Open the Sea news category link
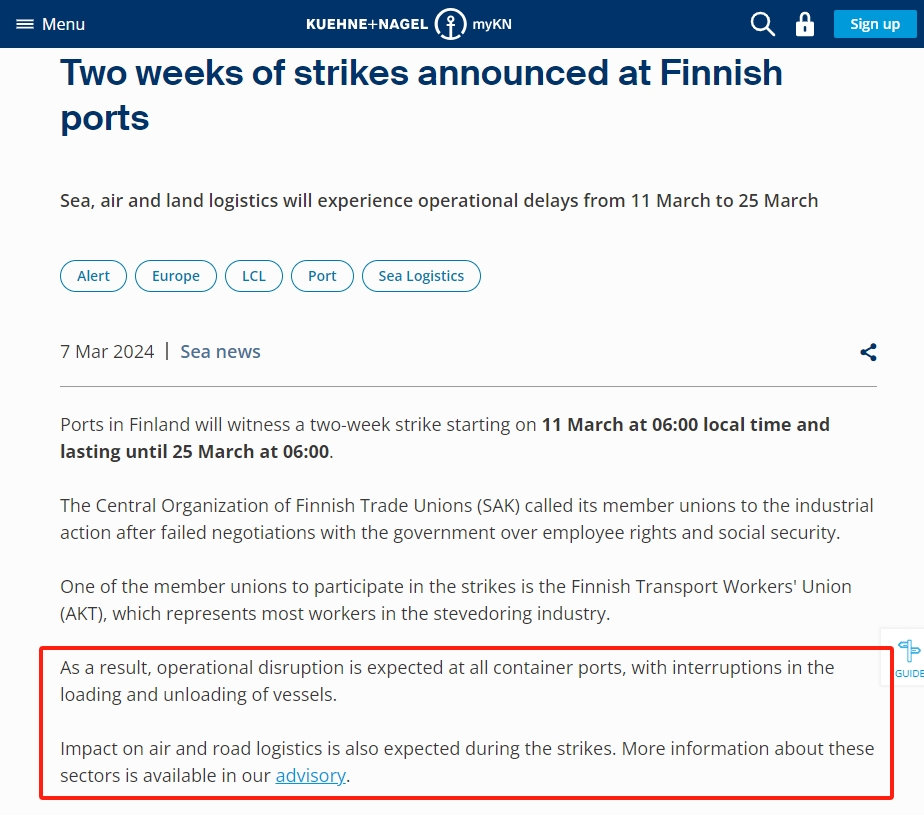Screen dimensions: 924x815 [x=220, y=351]
